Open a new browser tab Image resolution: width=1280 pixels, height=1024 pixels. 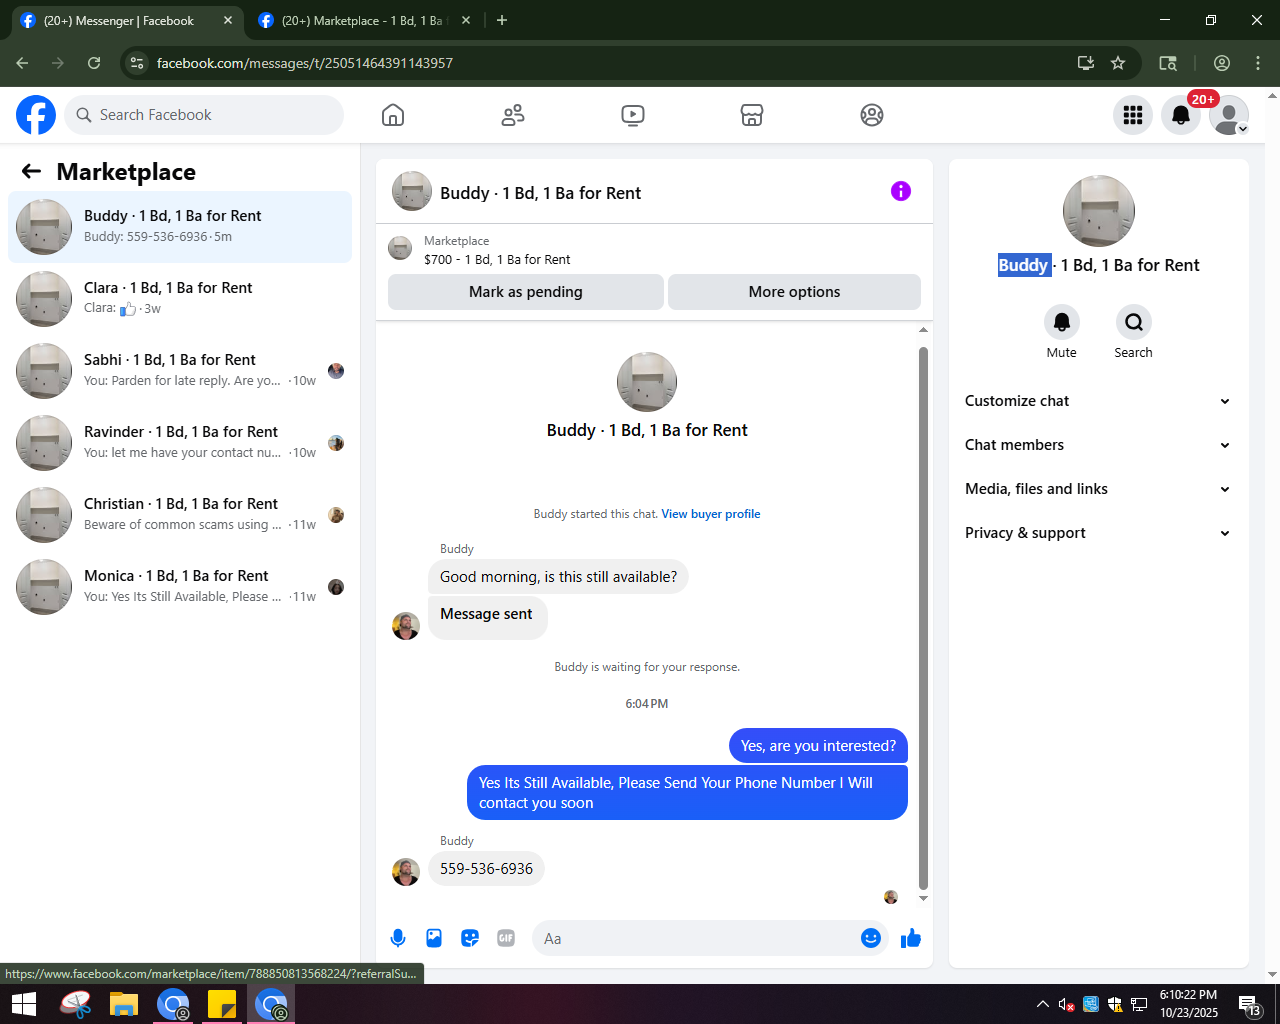pos(502,20)
